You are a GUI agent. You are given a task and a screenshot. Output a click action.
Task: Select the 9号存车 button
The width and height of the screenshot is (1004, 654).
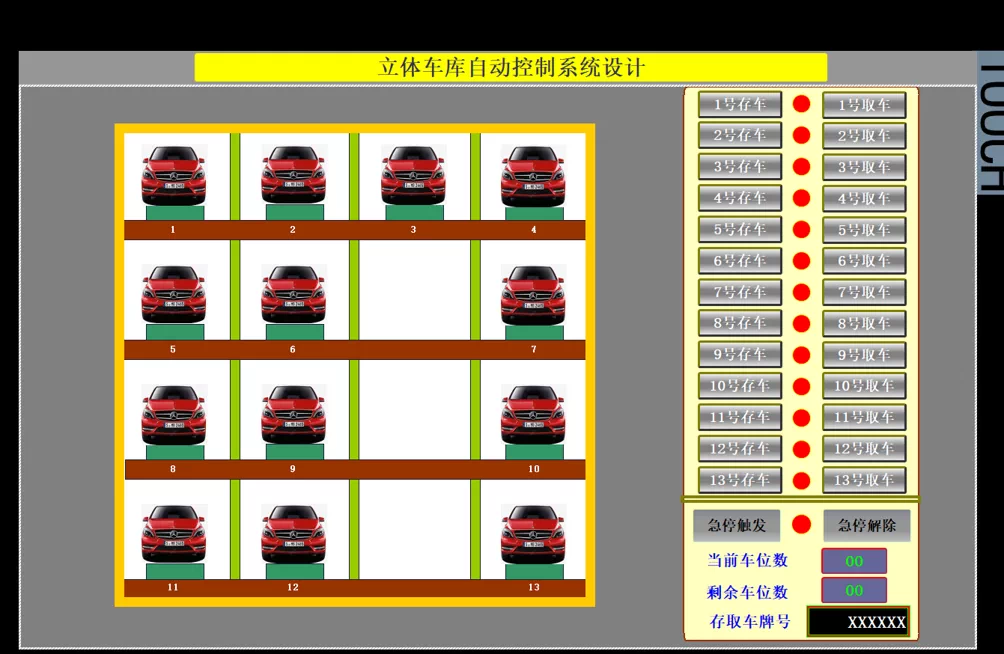(x=740, y=354)
